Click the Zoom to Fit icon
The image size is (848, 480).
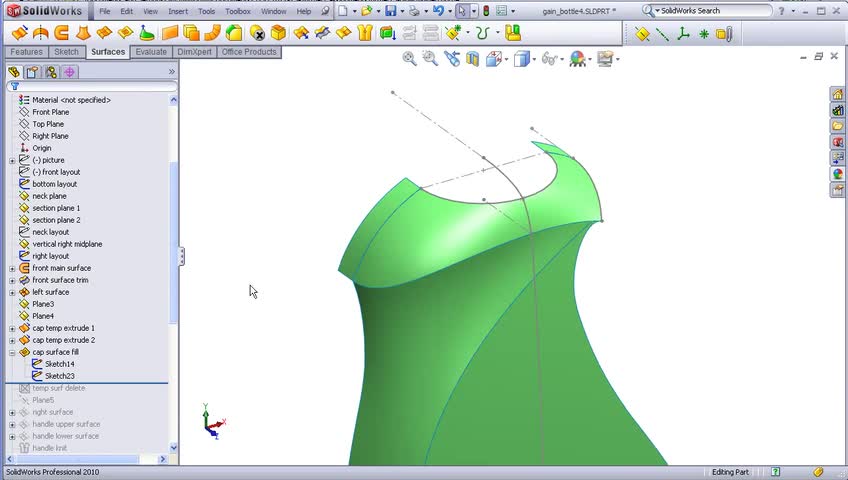click(x=409, y=58)
